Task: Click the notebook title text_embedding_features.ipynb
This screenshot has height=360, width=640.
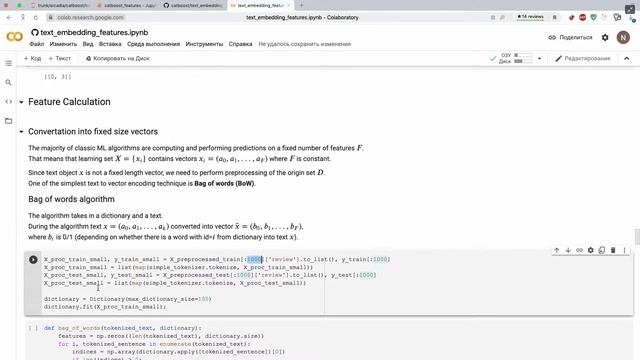Action: tap(94, 33)
